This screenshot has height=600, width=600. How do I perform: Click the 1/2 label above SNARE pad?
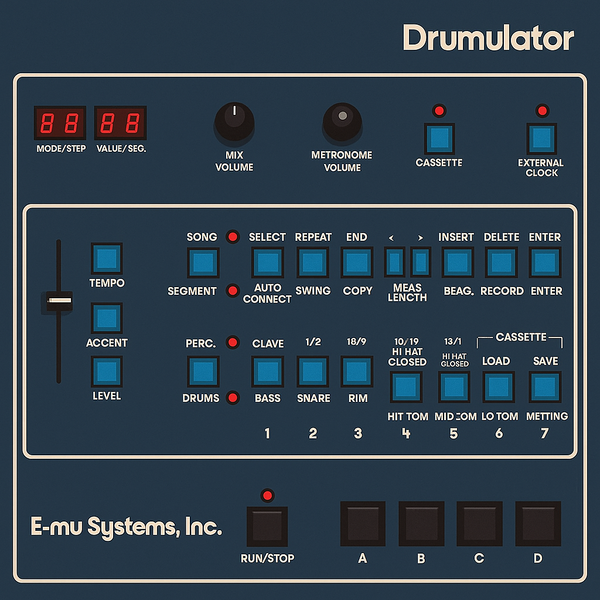313,341
